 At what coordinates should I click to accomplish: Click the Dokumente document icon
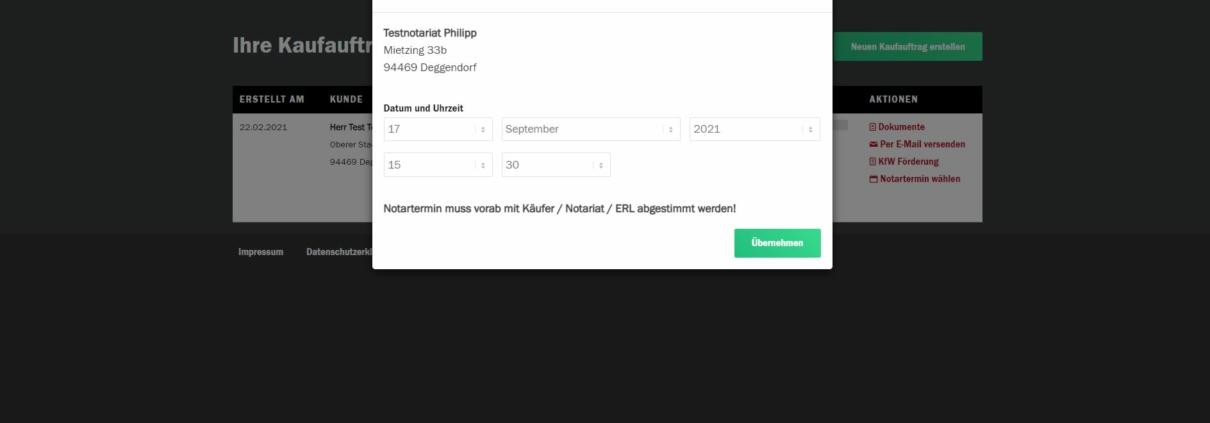click(x=873, y=127)
